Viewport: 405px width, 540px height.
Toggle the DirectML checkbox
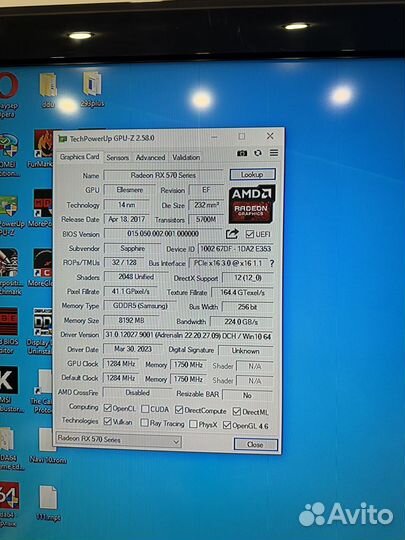(237, 411)
